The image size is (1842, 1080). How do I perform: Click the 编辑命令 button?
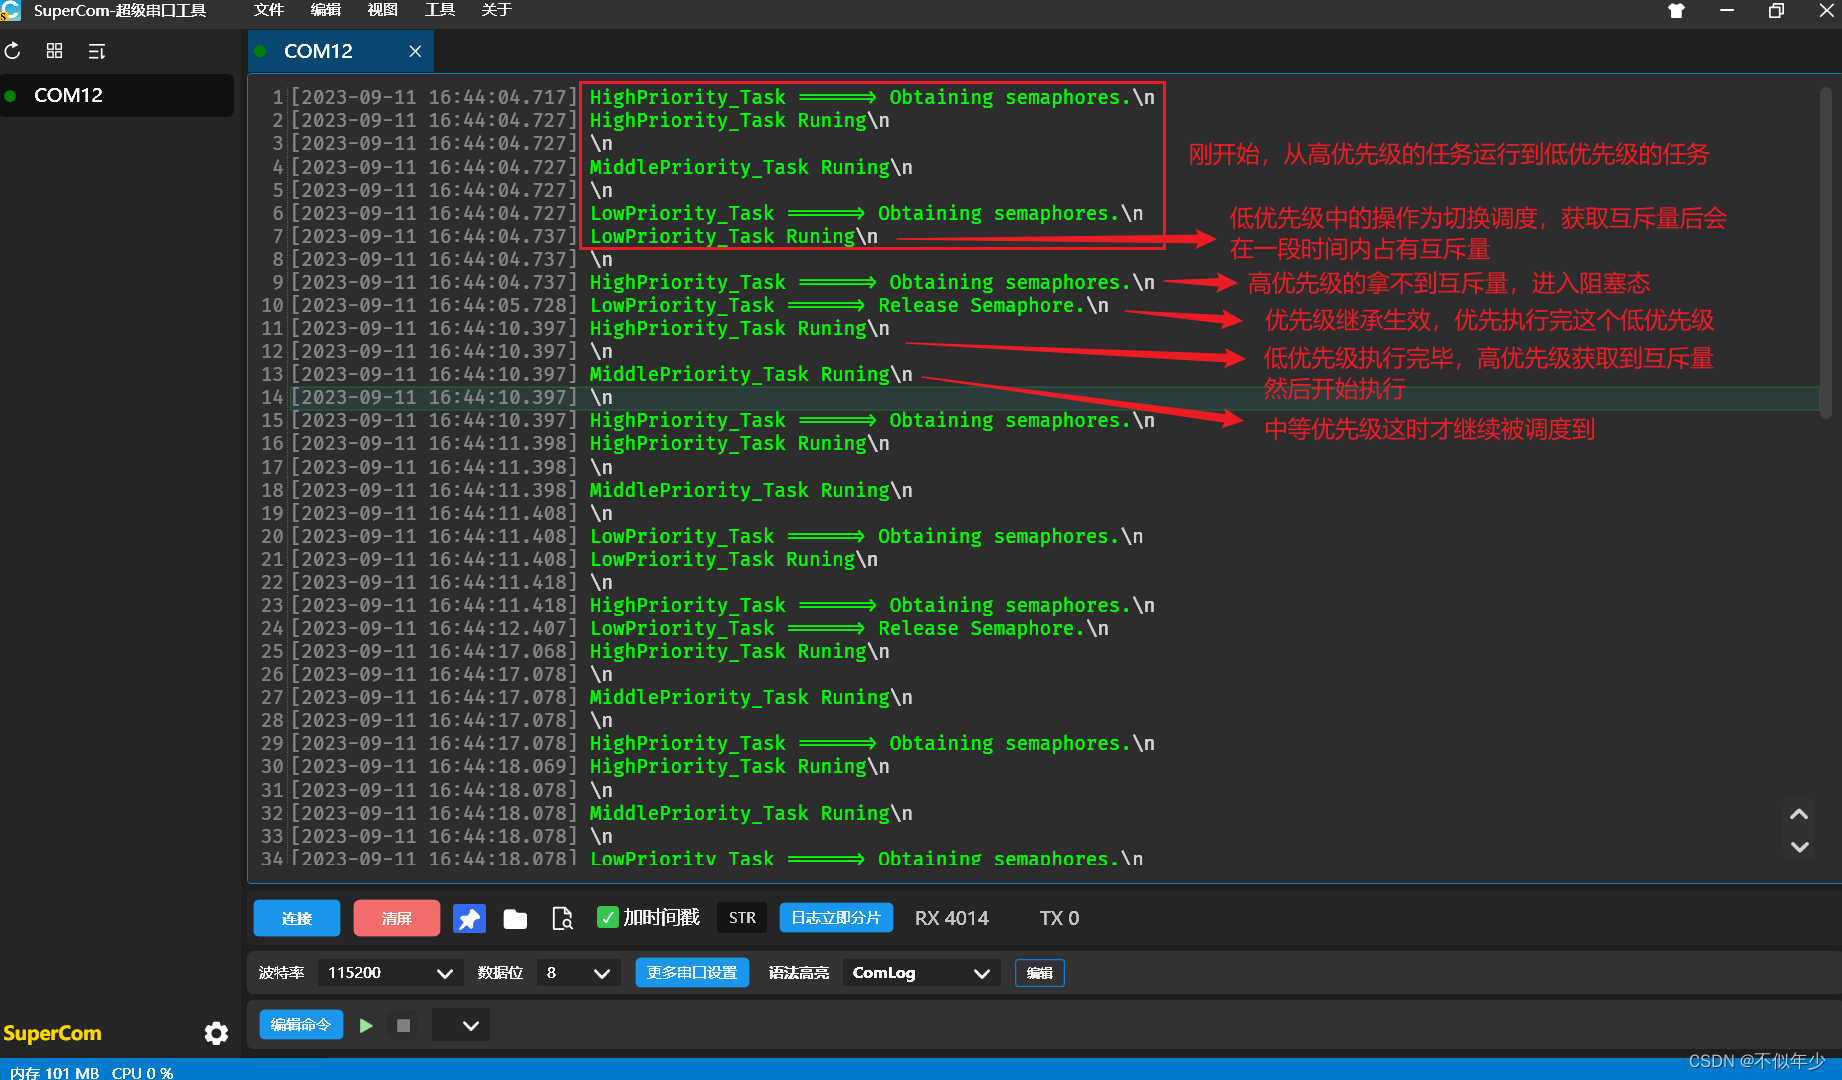pyautogui.click(x=301, y=1025)
